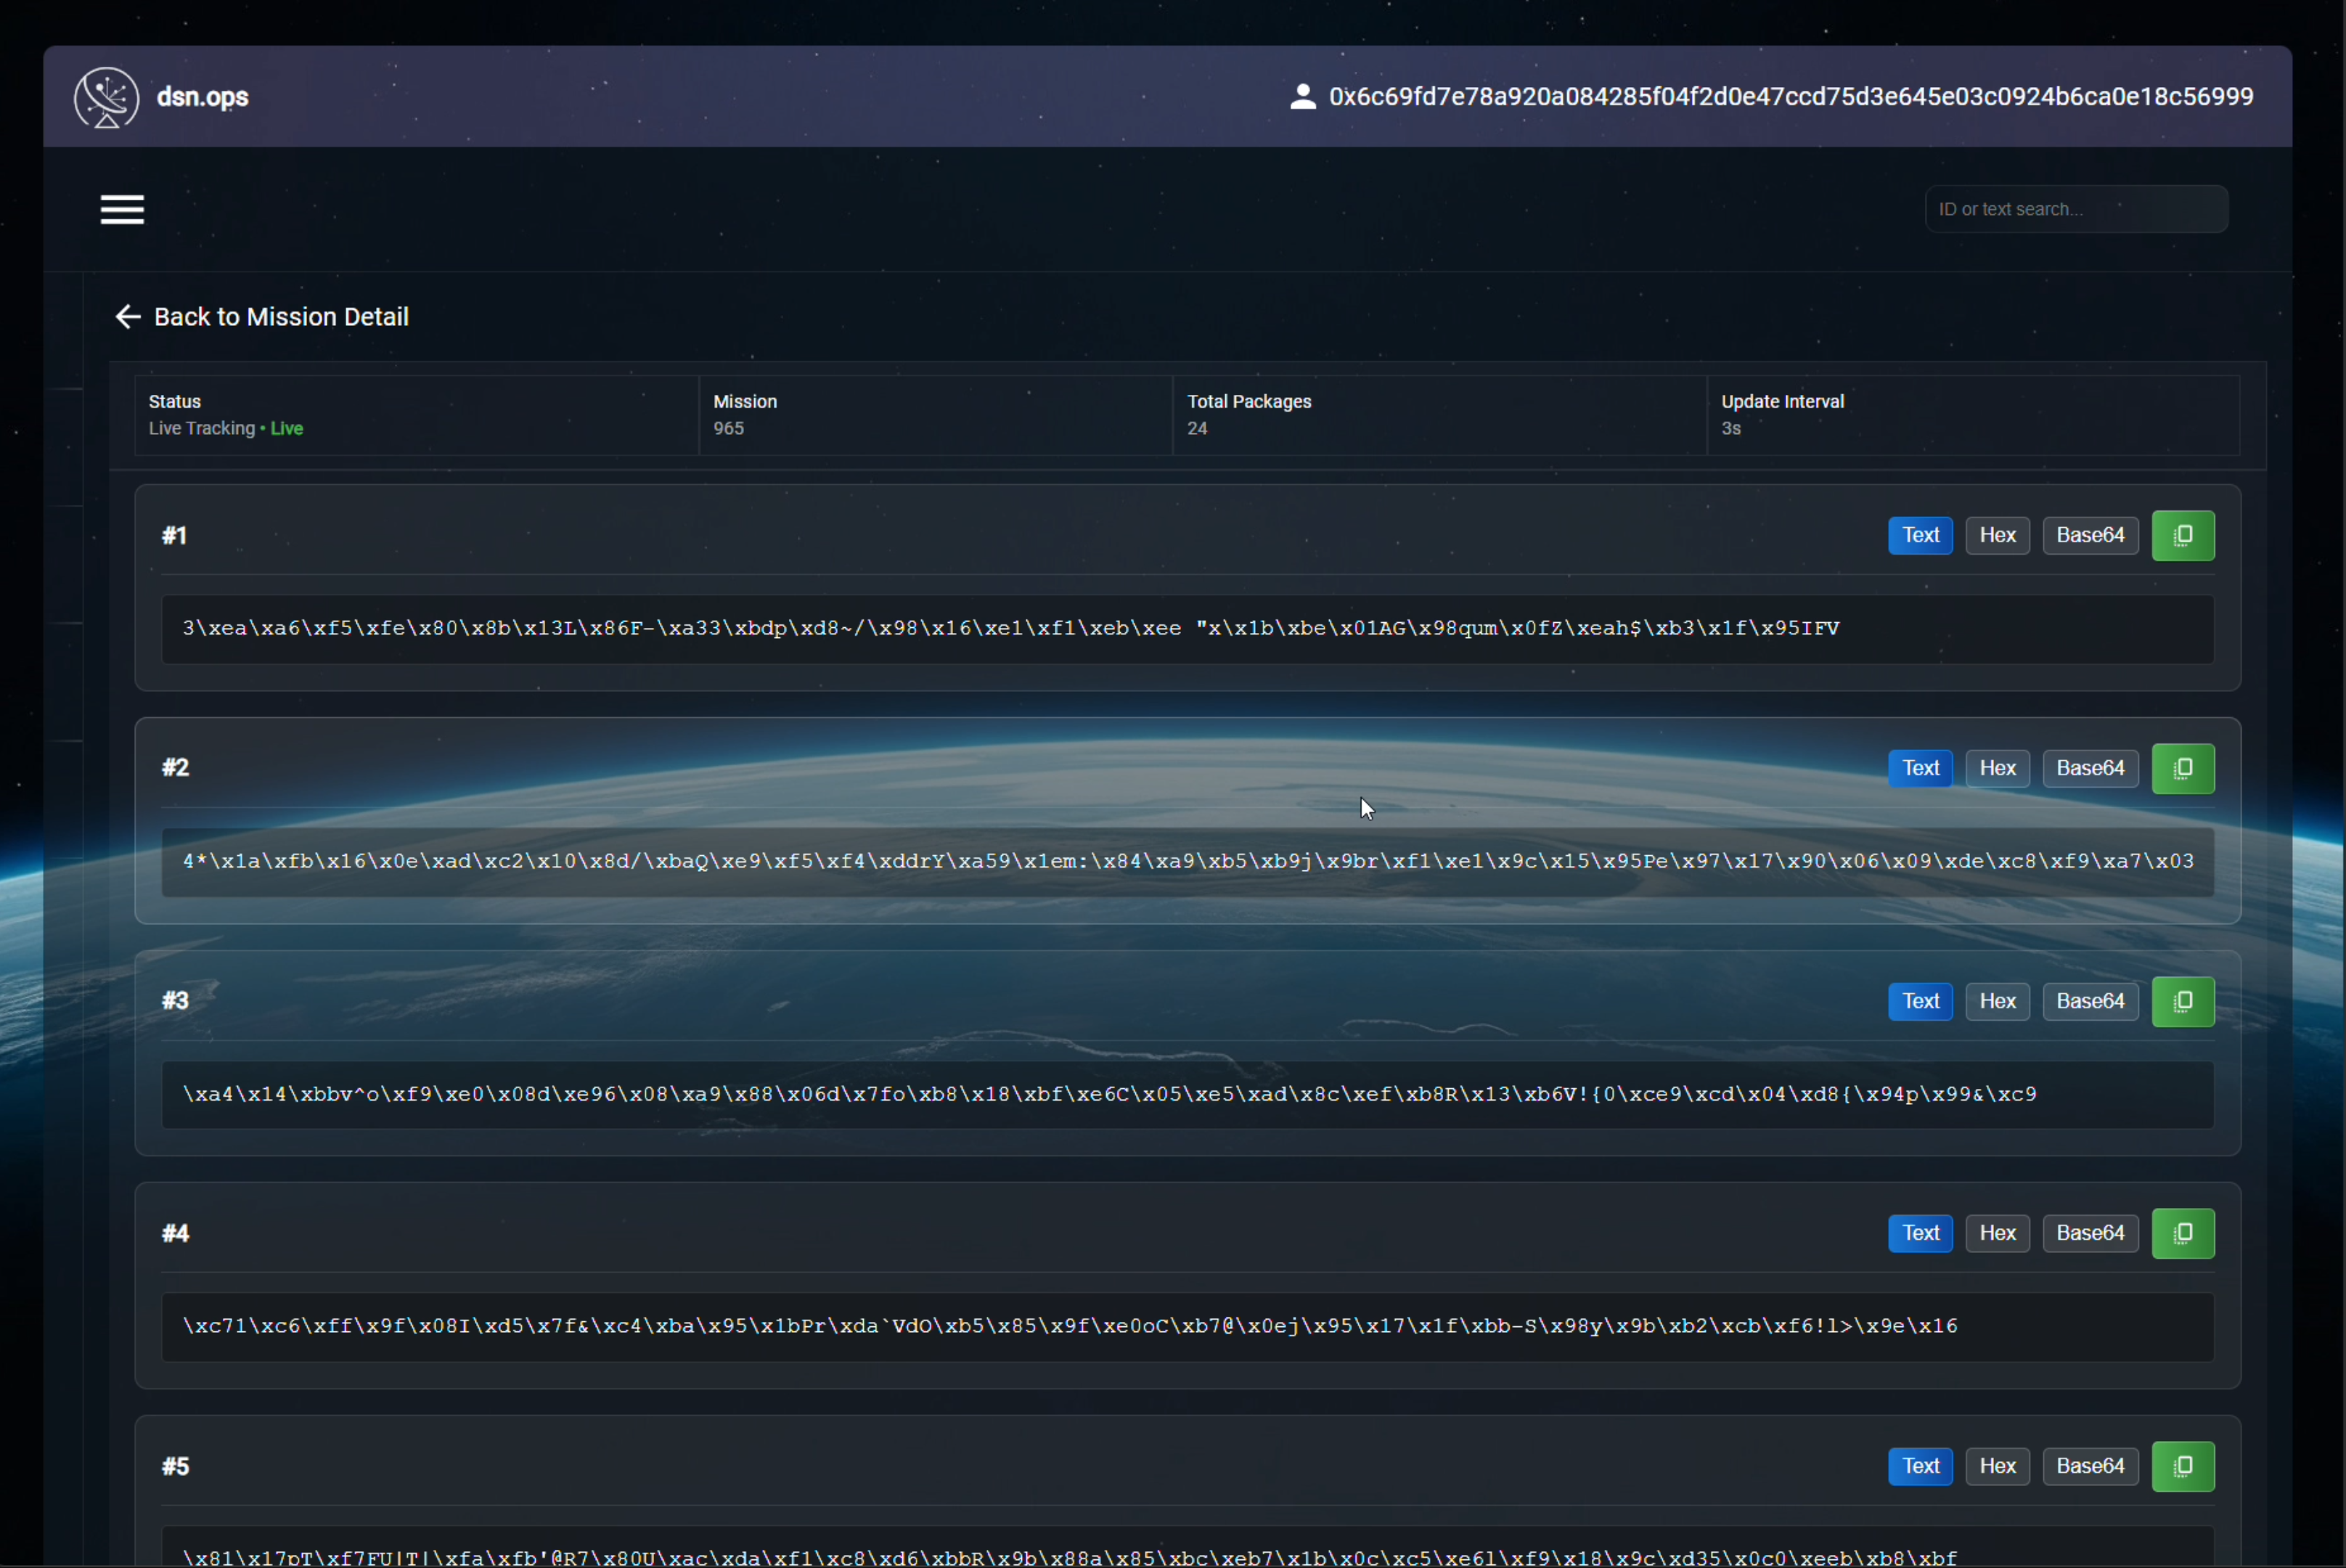The image size is (2346, 1568).
Task: Click the #5 package heading
Action: click(175, 1467)
